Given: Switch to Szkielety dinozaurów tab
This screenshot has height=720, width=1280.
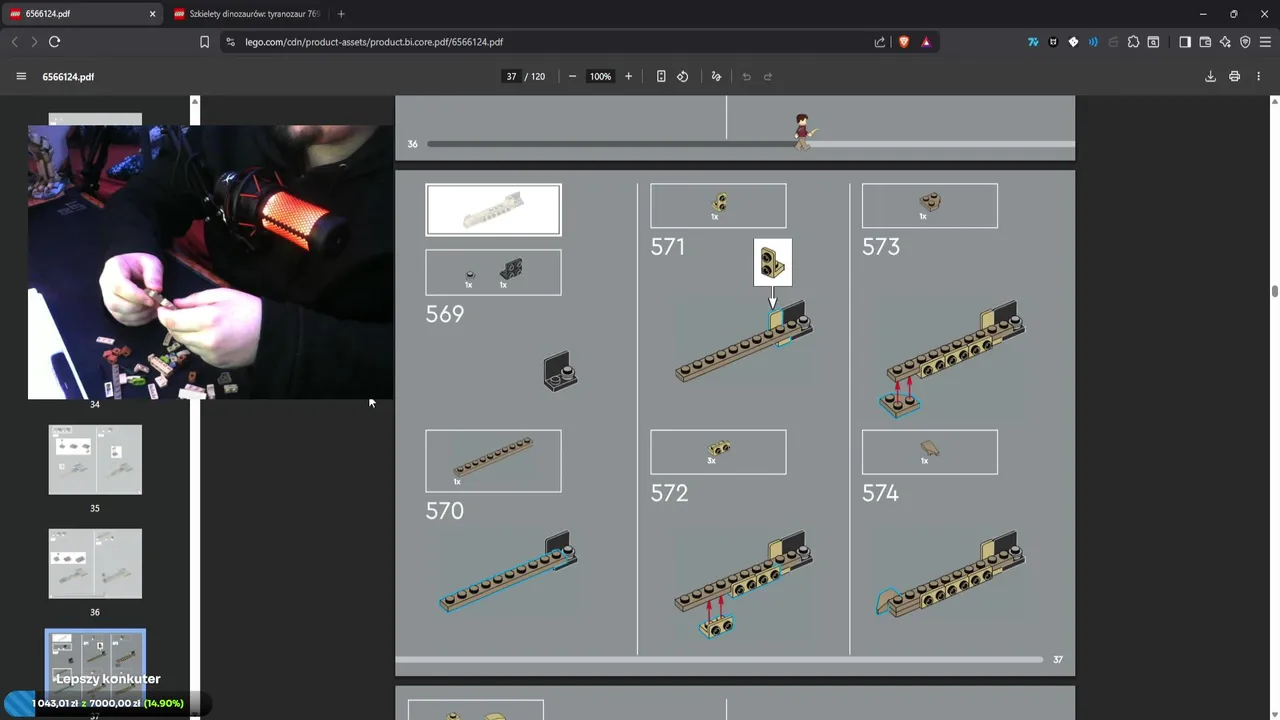Looking at the screenshot, I should [x=247, y=14].
